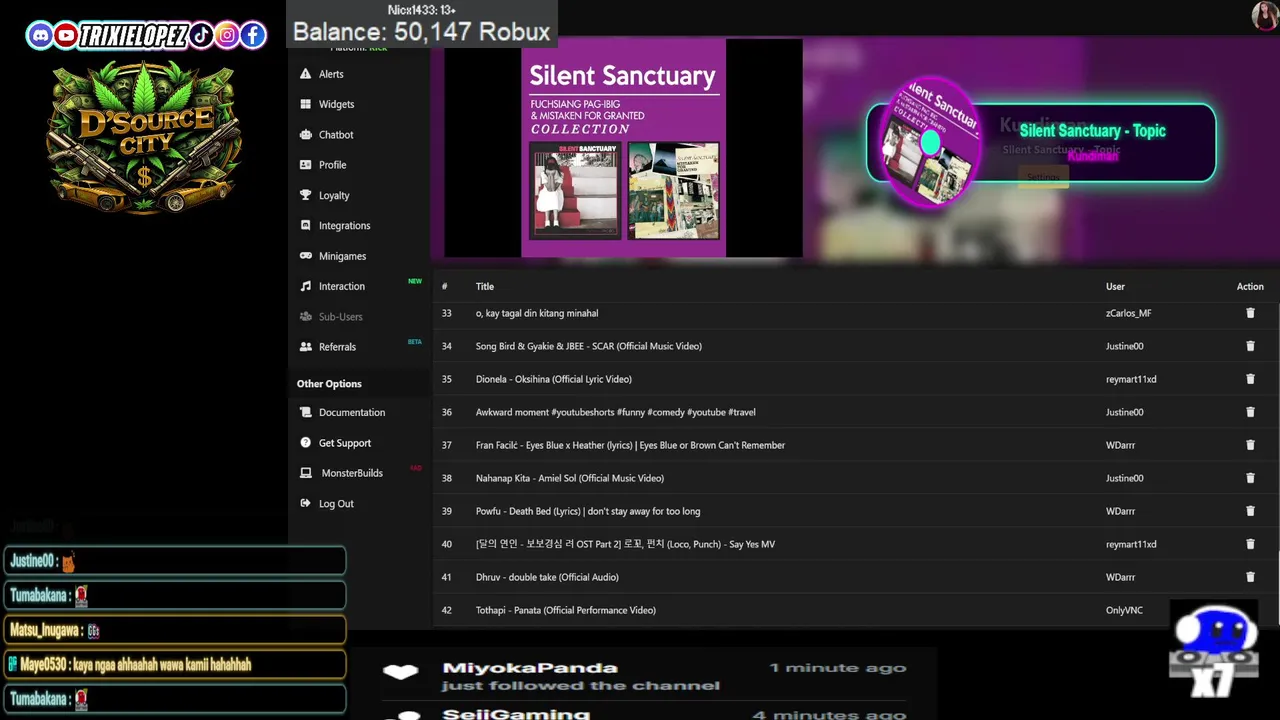This screenshot has height=720, width=1280.
Task: Click the Title column header
Action: (x=485, y=286)
